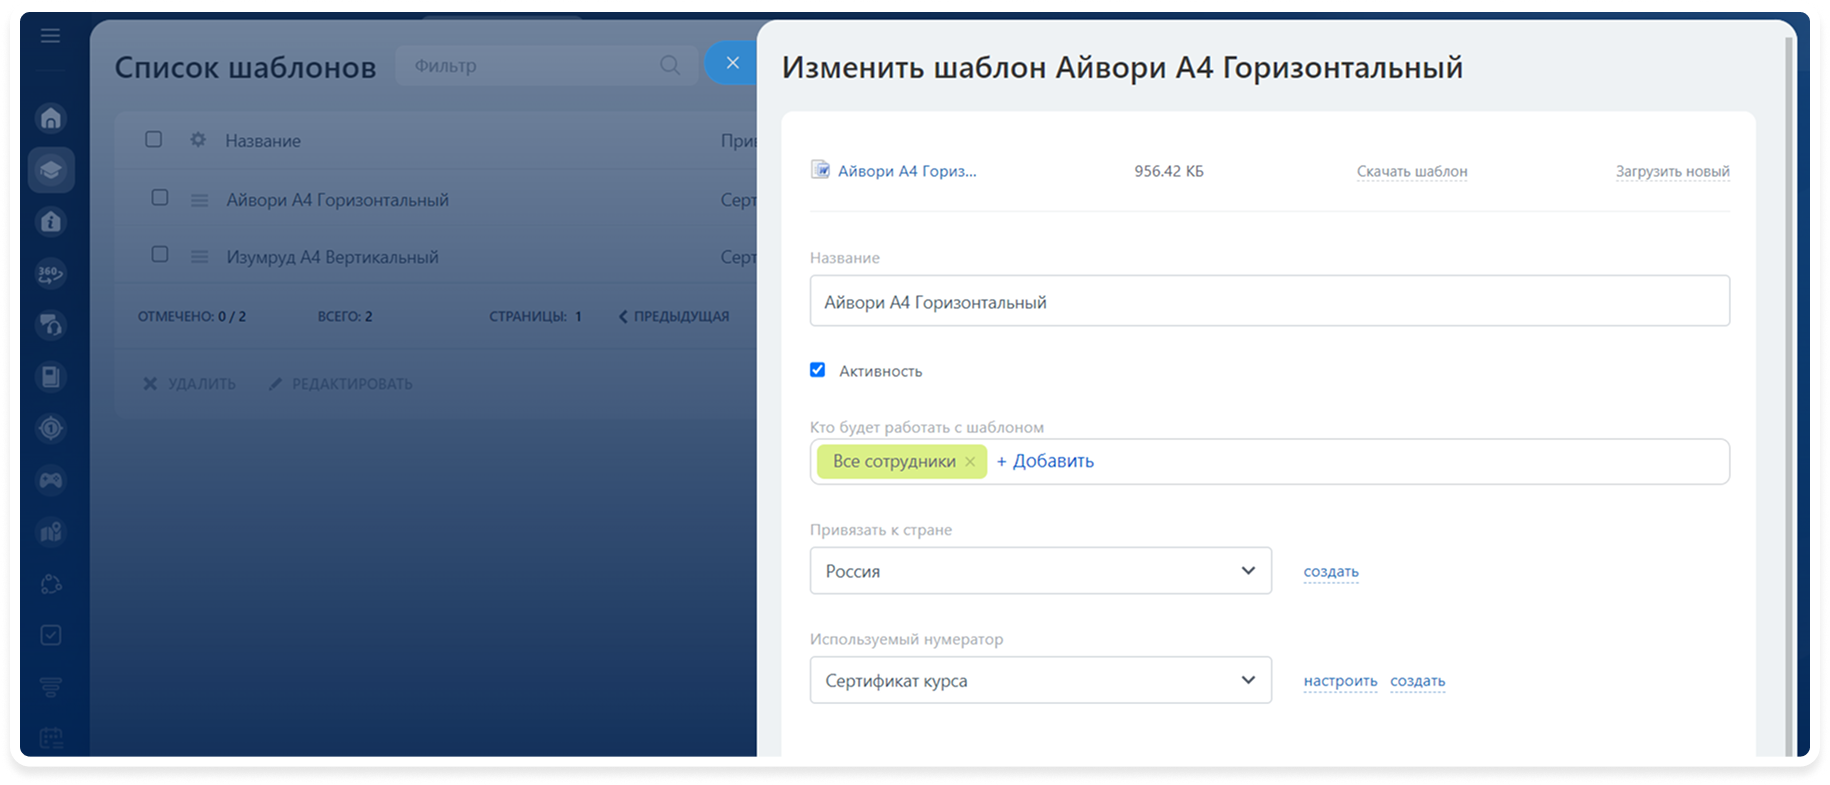Image resolution: width=1830 pixels, height=785 pixels.
Task: Toggle the select-all checkbox in header
Action: (153, 139)
